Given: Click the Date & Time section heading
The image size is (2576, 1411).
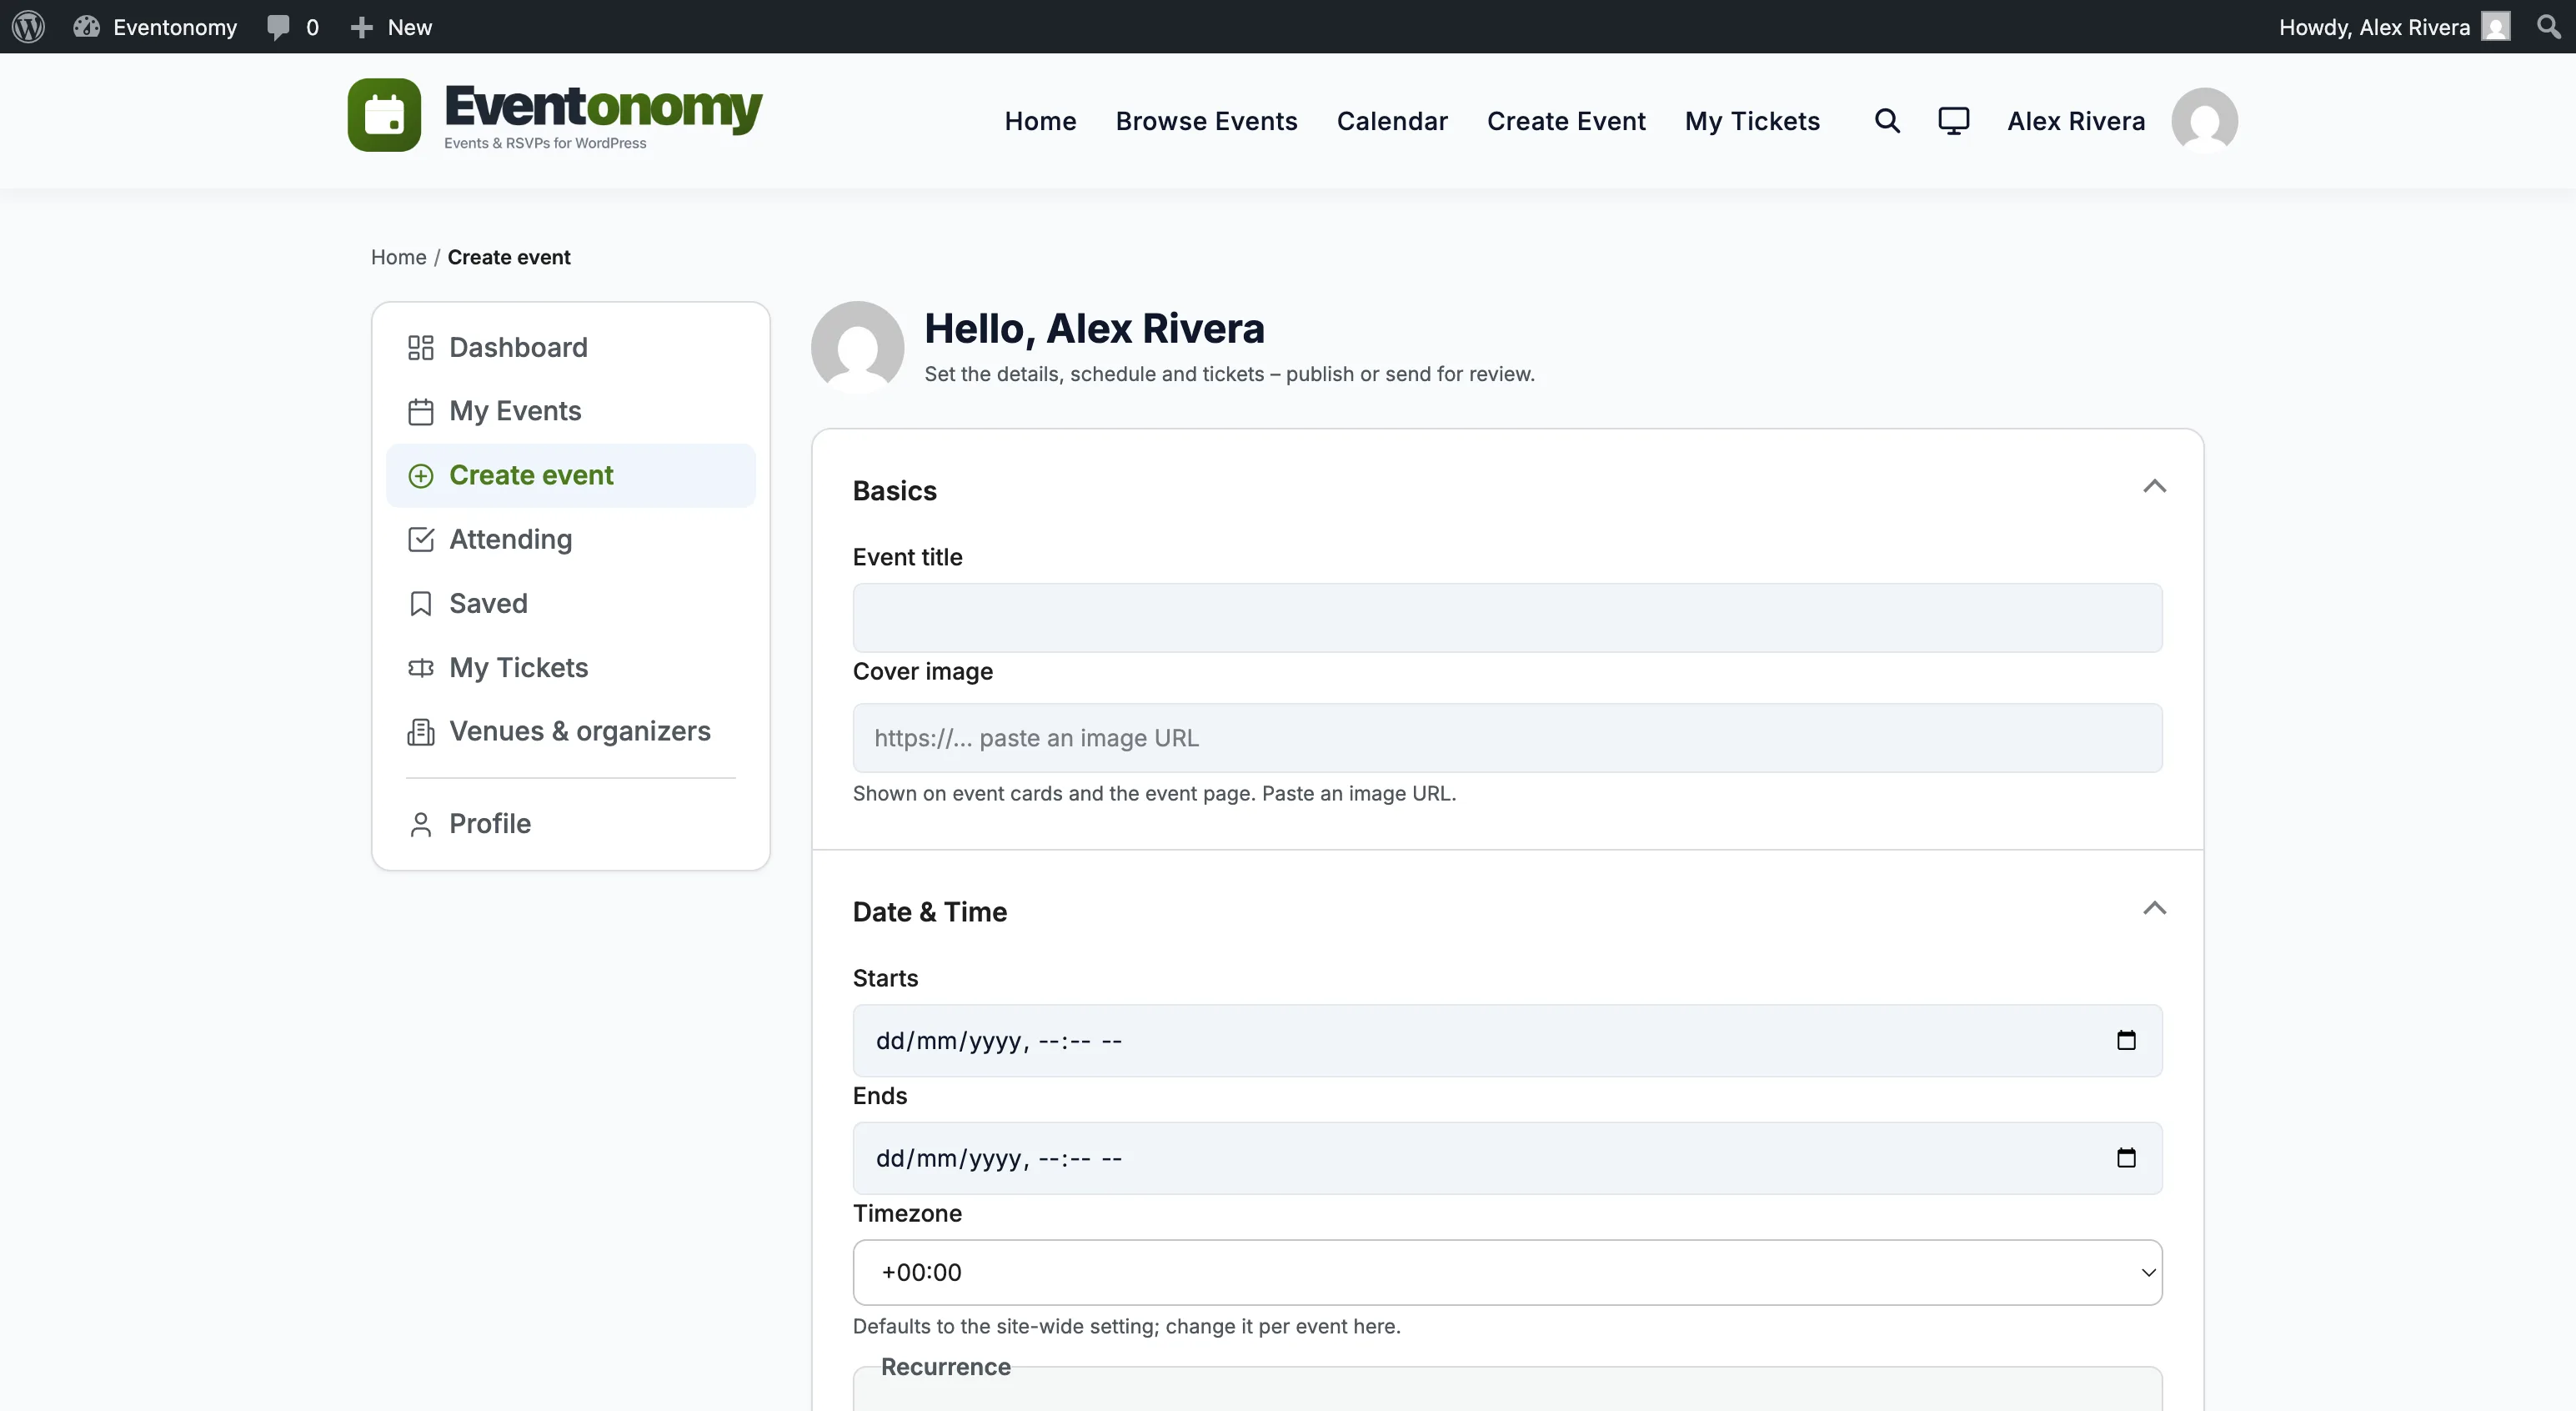Looking at the screenshot, I should [x=929, y=912].
